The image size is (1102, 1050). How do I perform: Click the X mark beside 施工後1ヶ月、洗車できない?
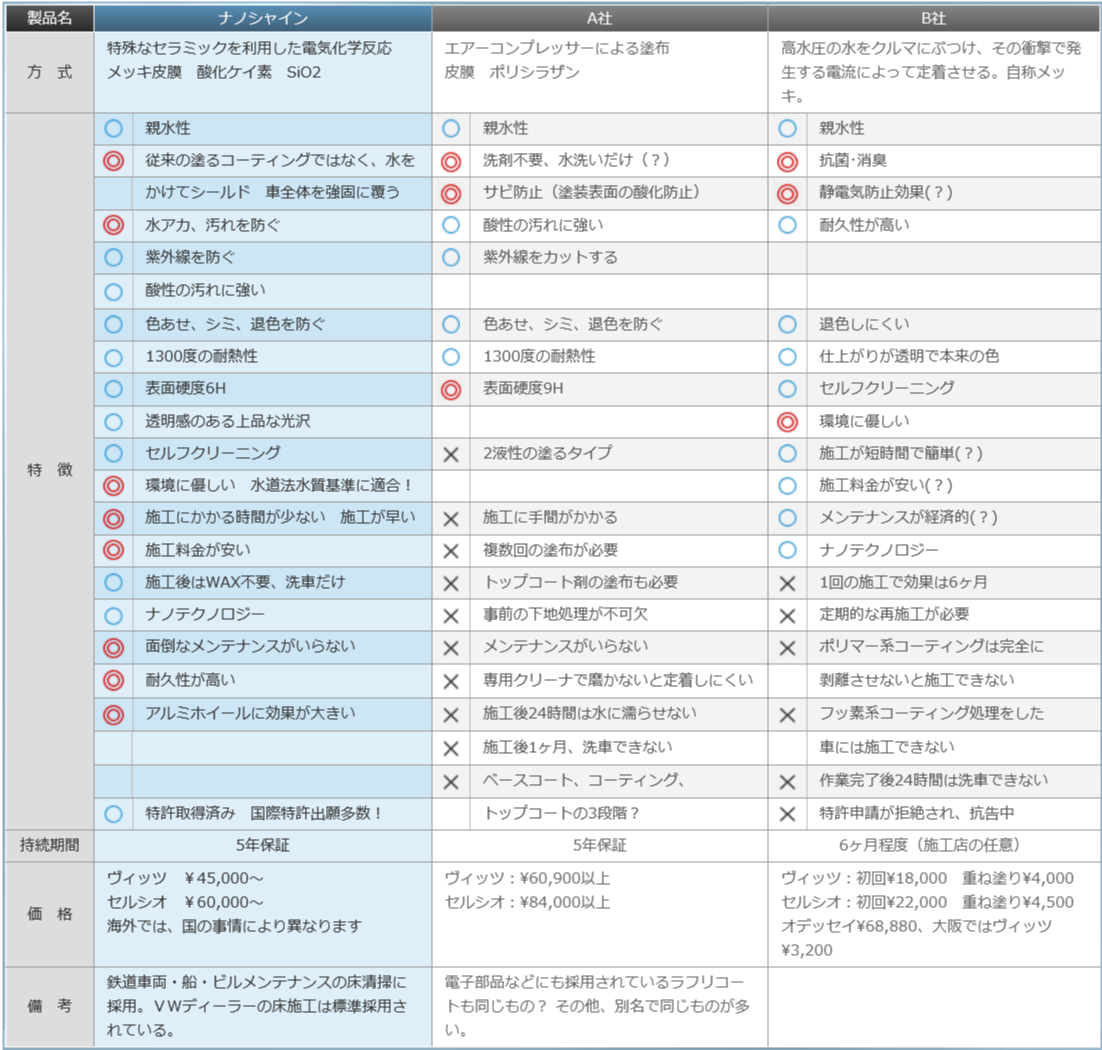[451, 748]
